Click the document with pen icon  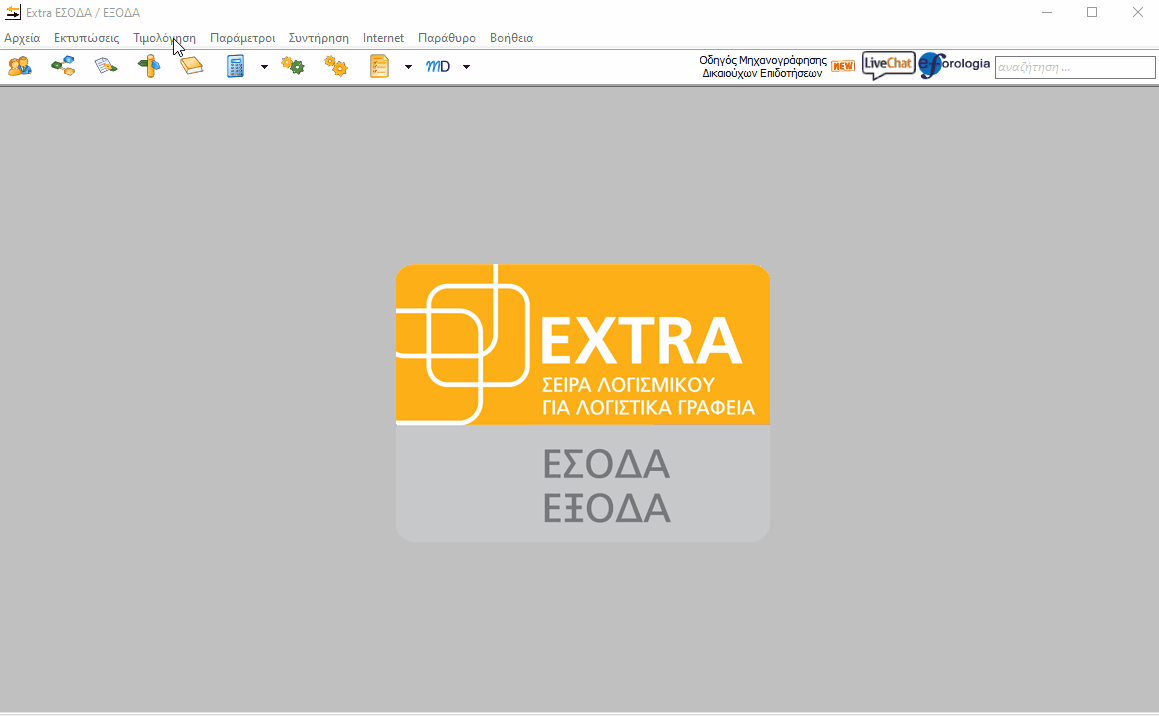pyautogui.click(x=106, y=67)
